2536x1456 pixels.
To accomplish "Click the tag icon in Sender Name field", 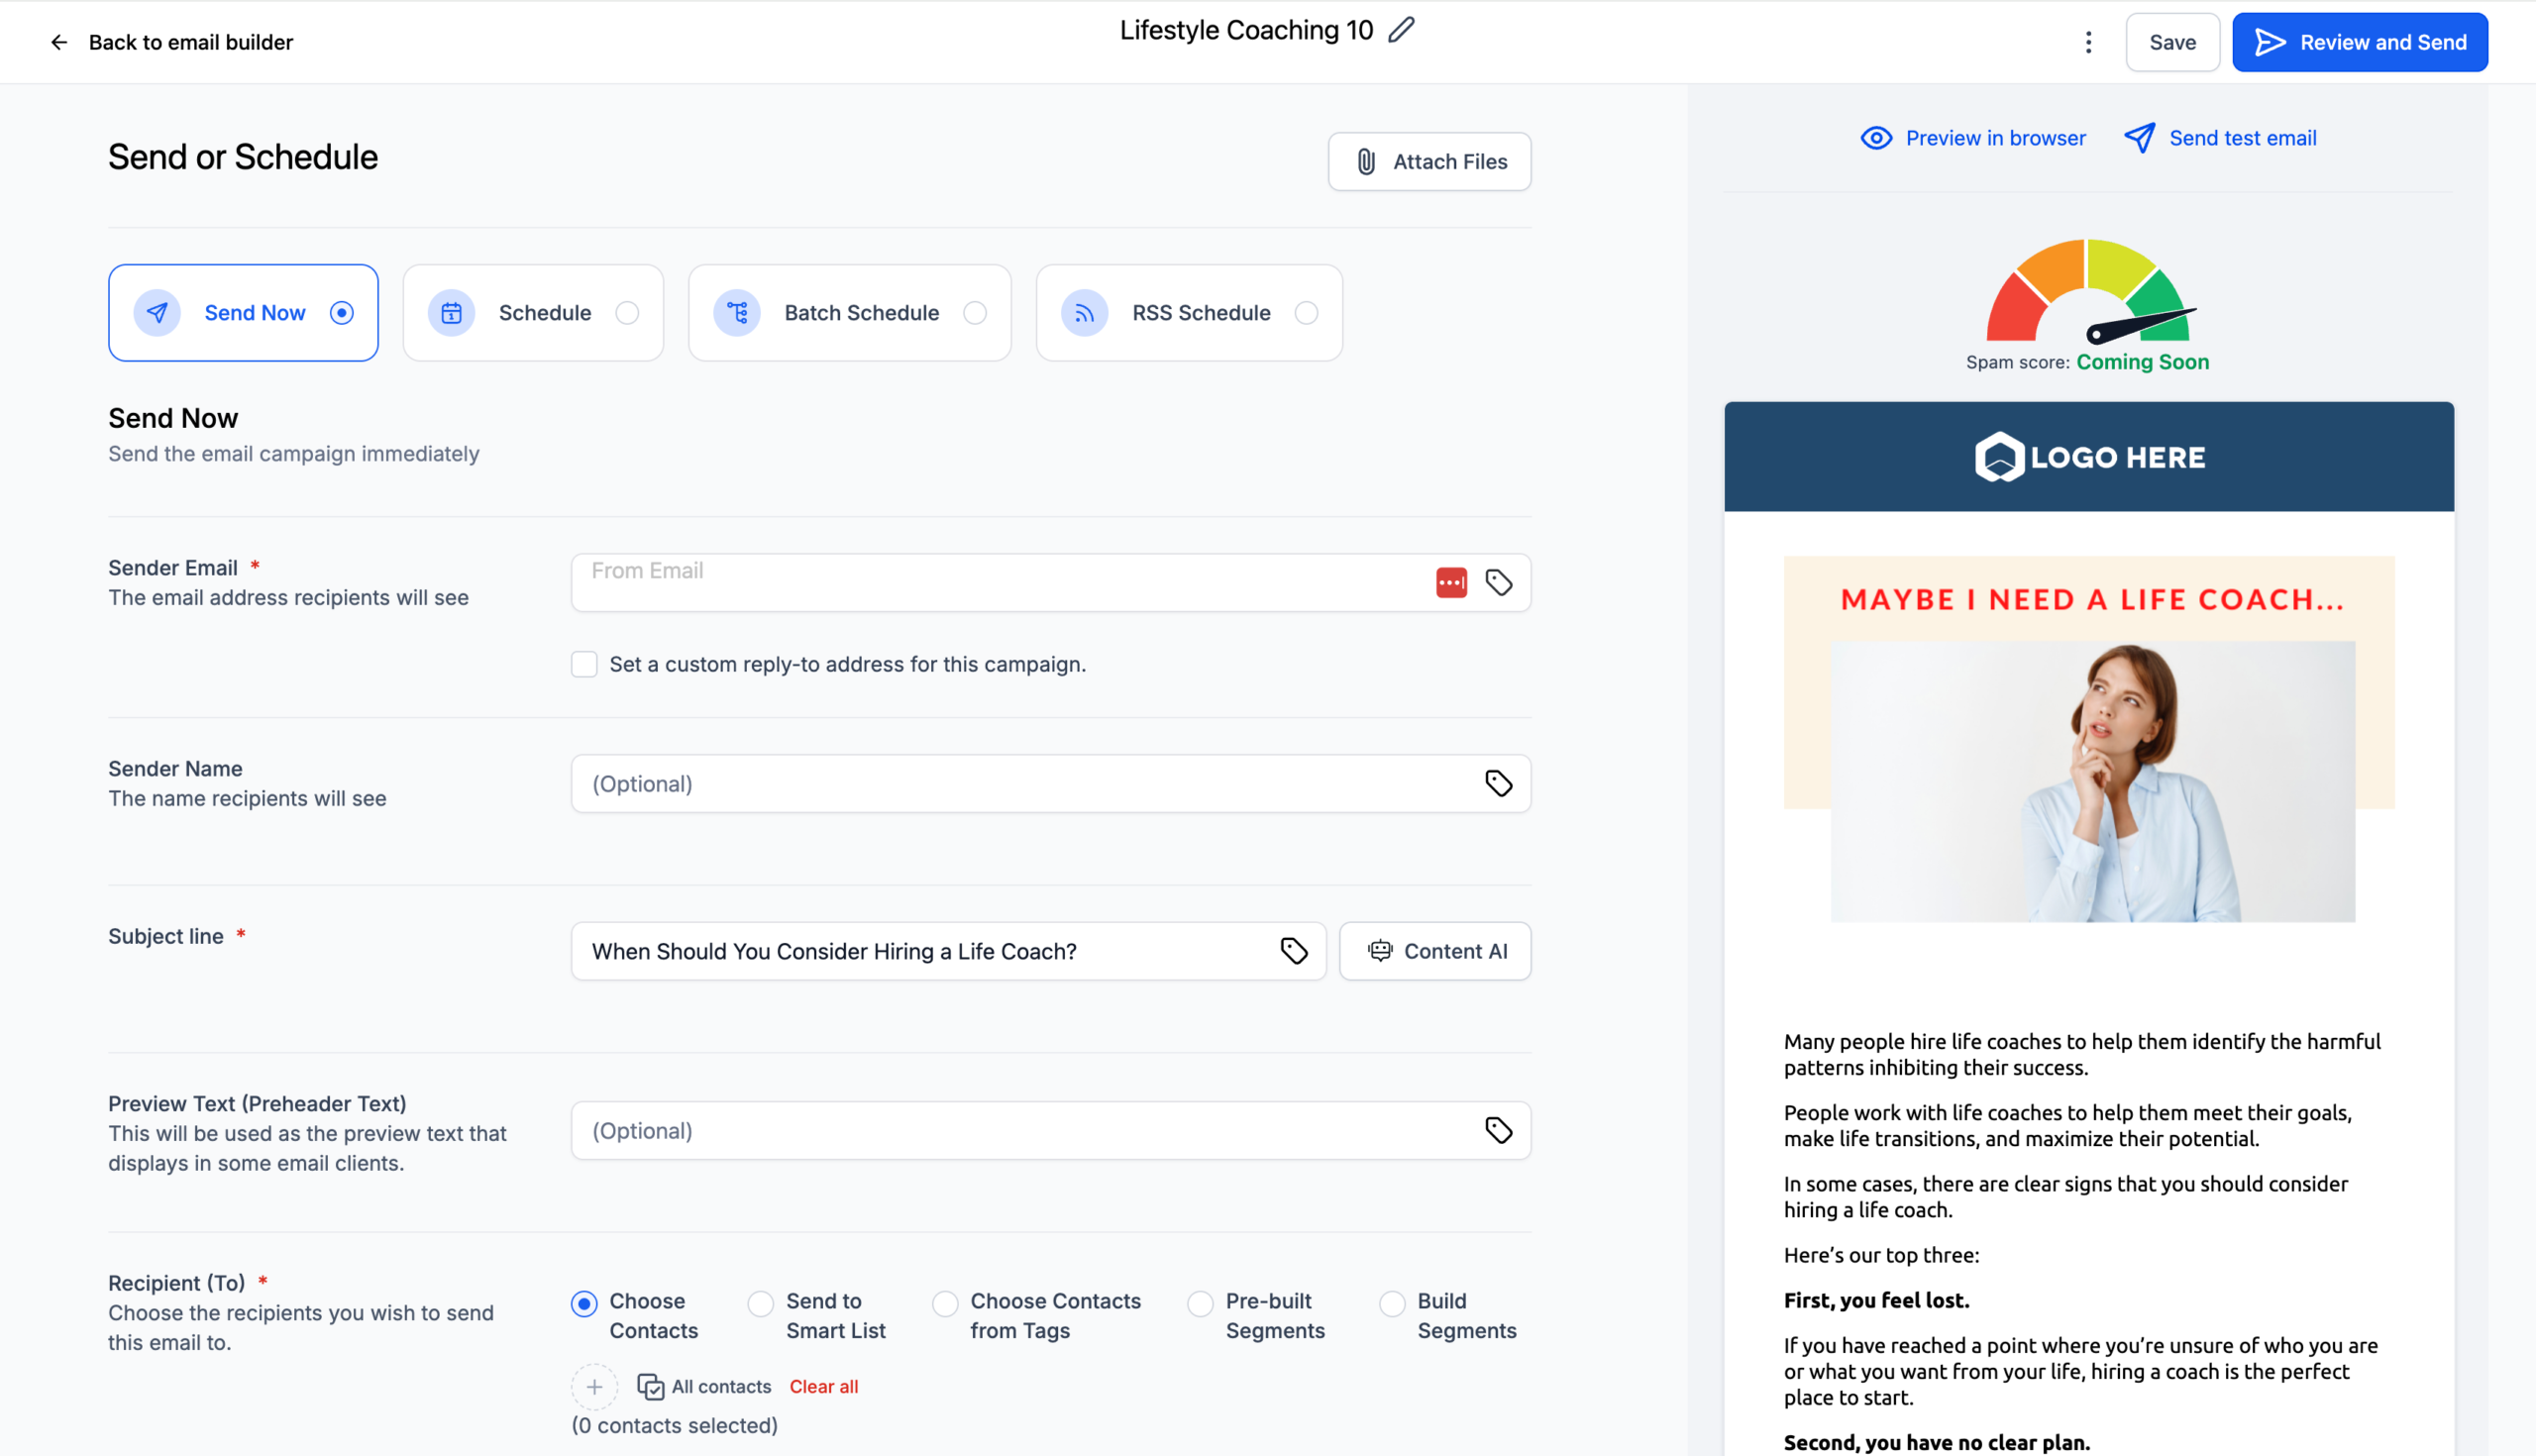I will coord(1498,784).
